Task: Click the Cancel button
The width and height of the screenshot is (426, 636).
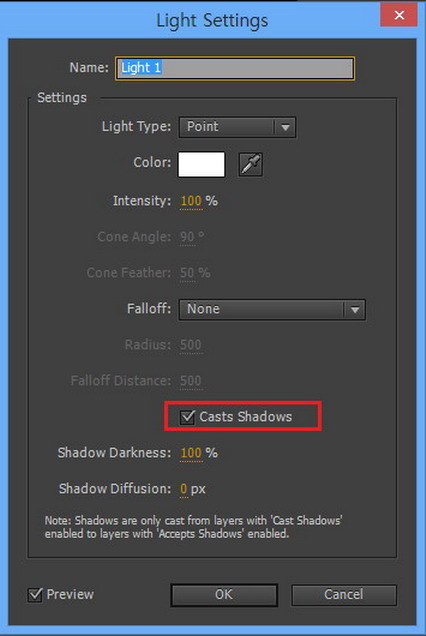Action: (344, 595)
